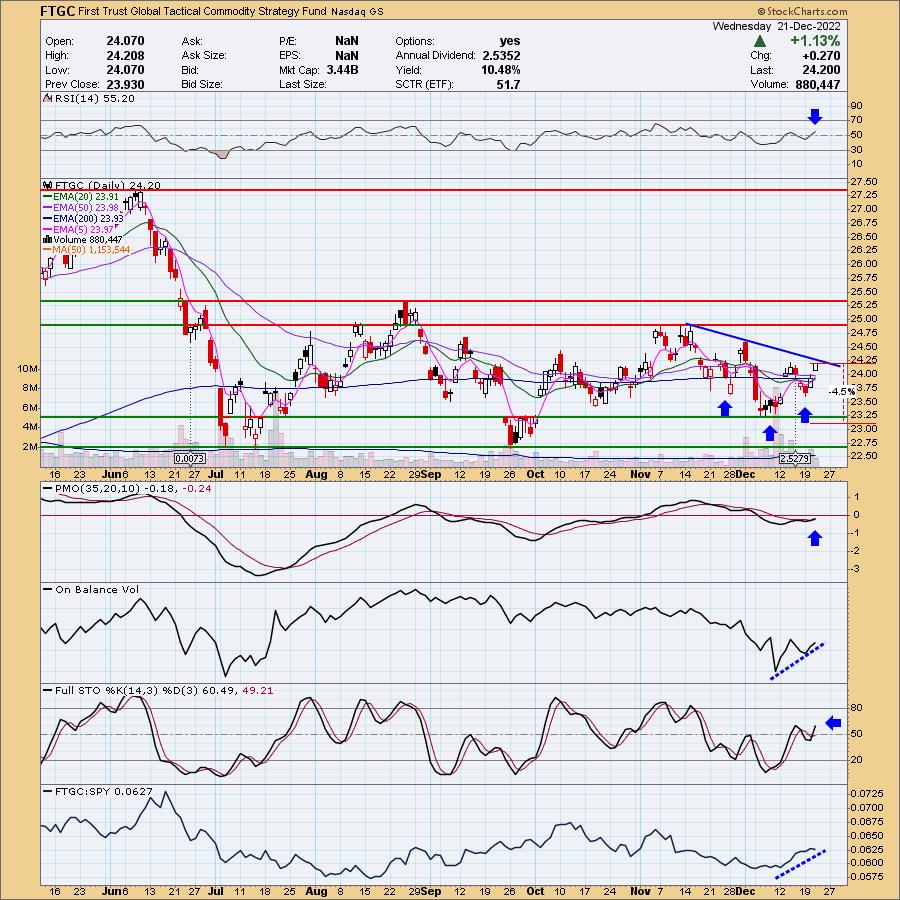Image resolution: width=900 pixels, height=900 pixels.
Task: Click the Mkt Cap value 3.44B
Action: (x=342, y=70)
